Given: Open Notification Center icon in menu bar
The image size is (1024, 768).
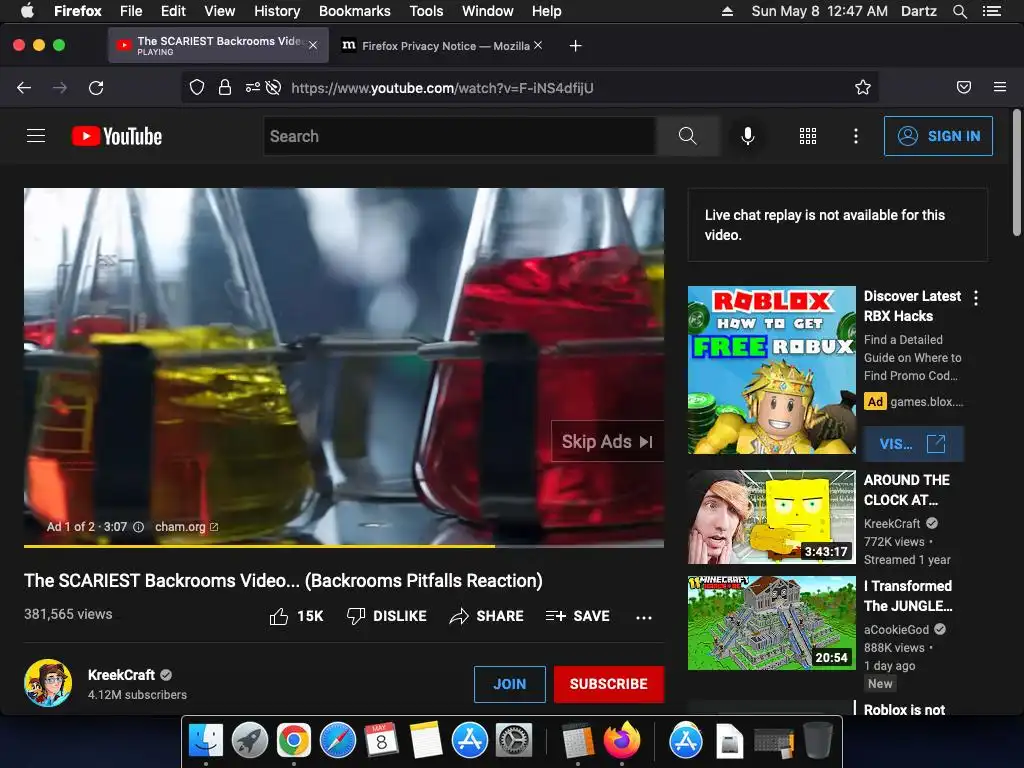Looking at the screenshot, I should (992, 11).
